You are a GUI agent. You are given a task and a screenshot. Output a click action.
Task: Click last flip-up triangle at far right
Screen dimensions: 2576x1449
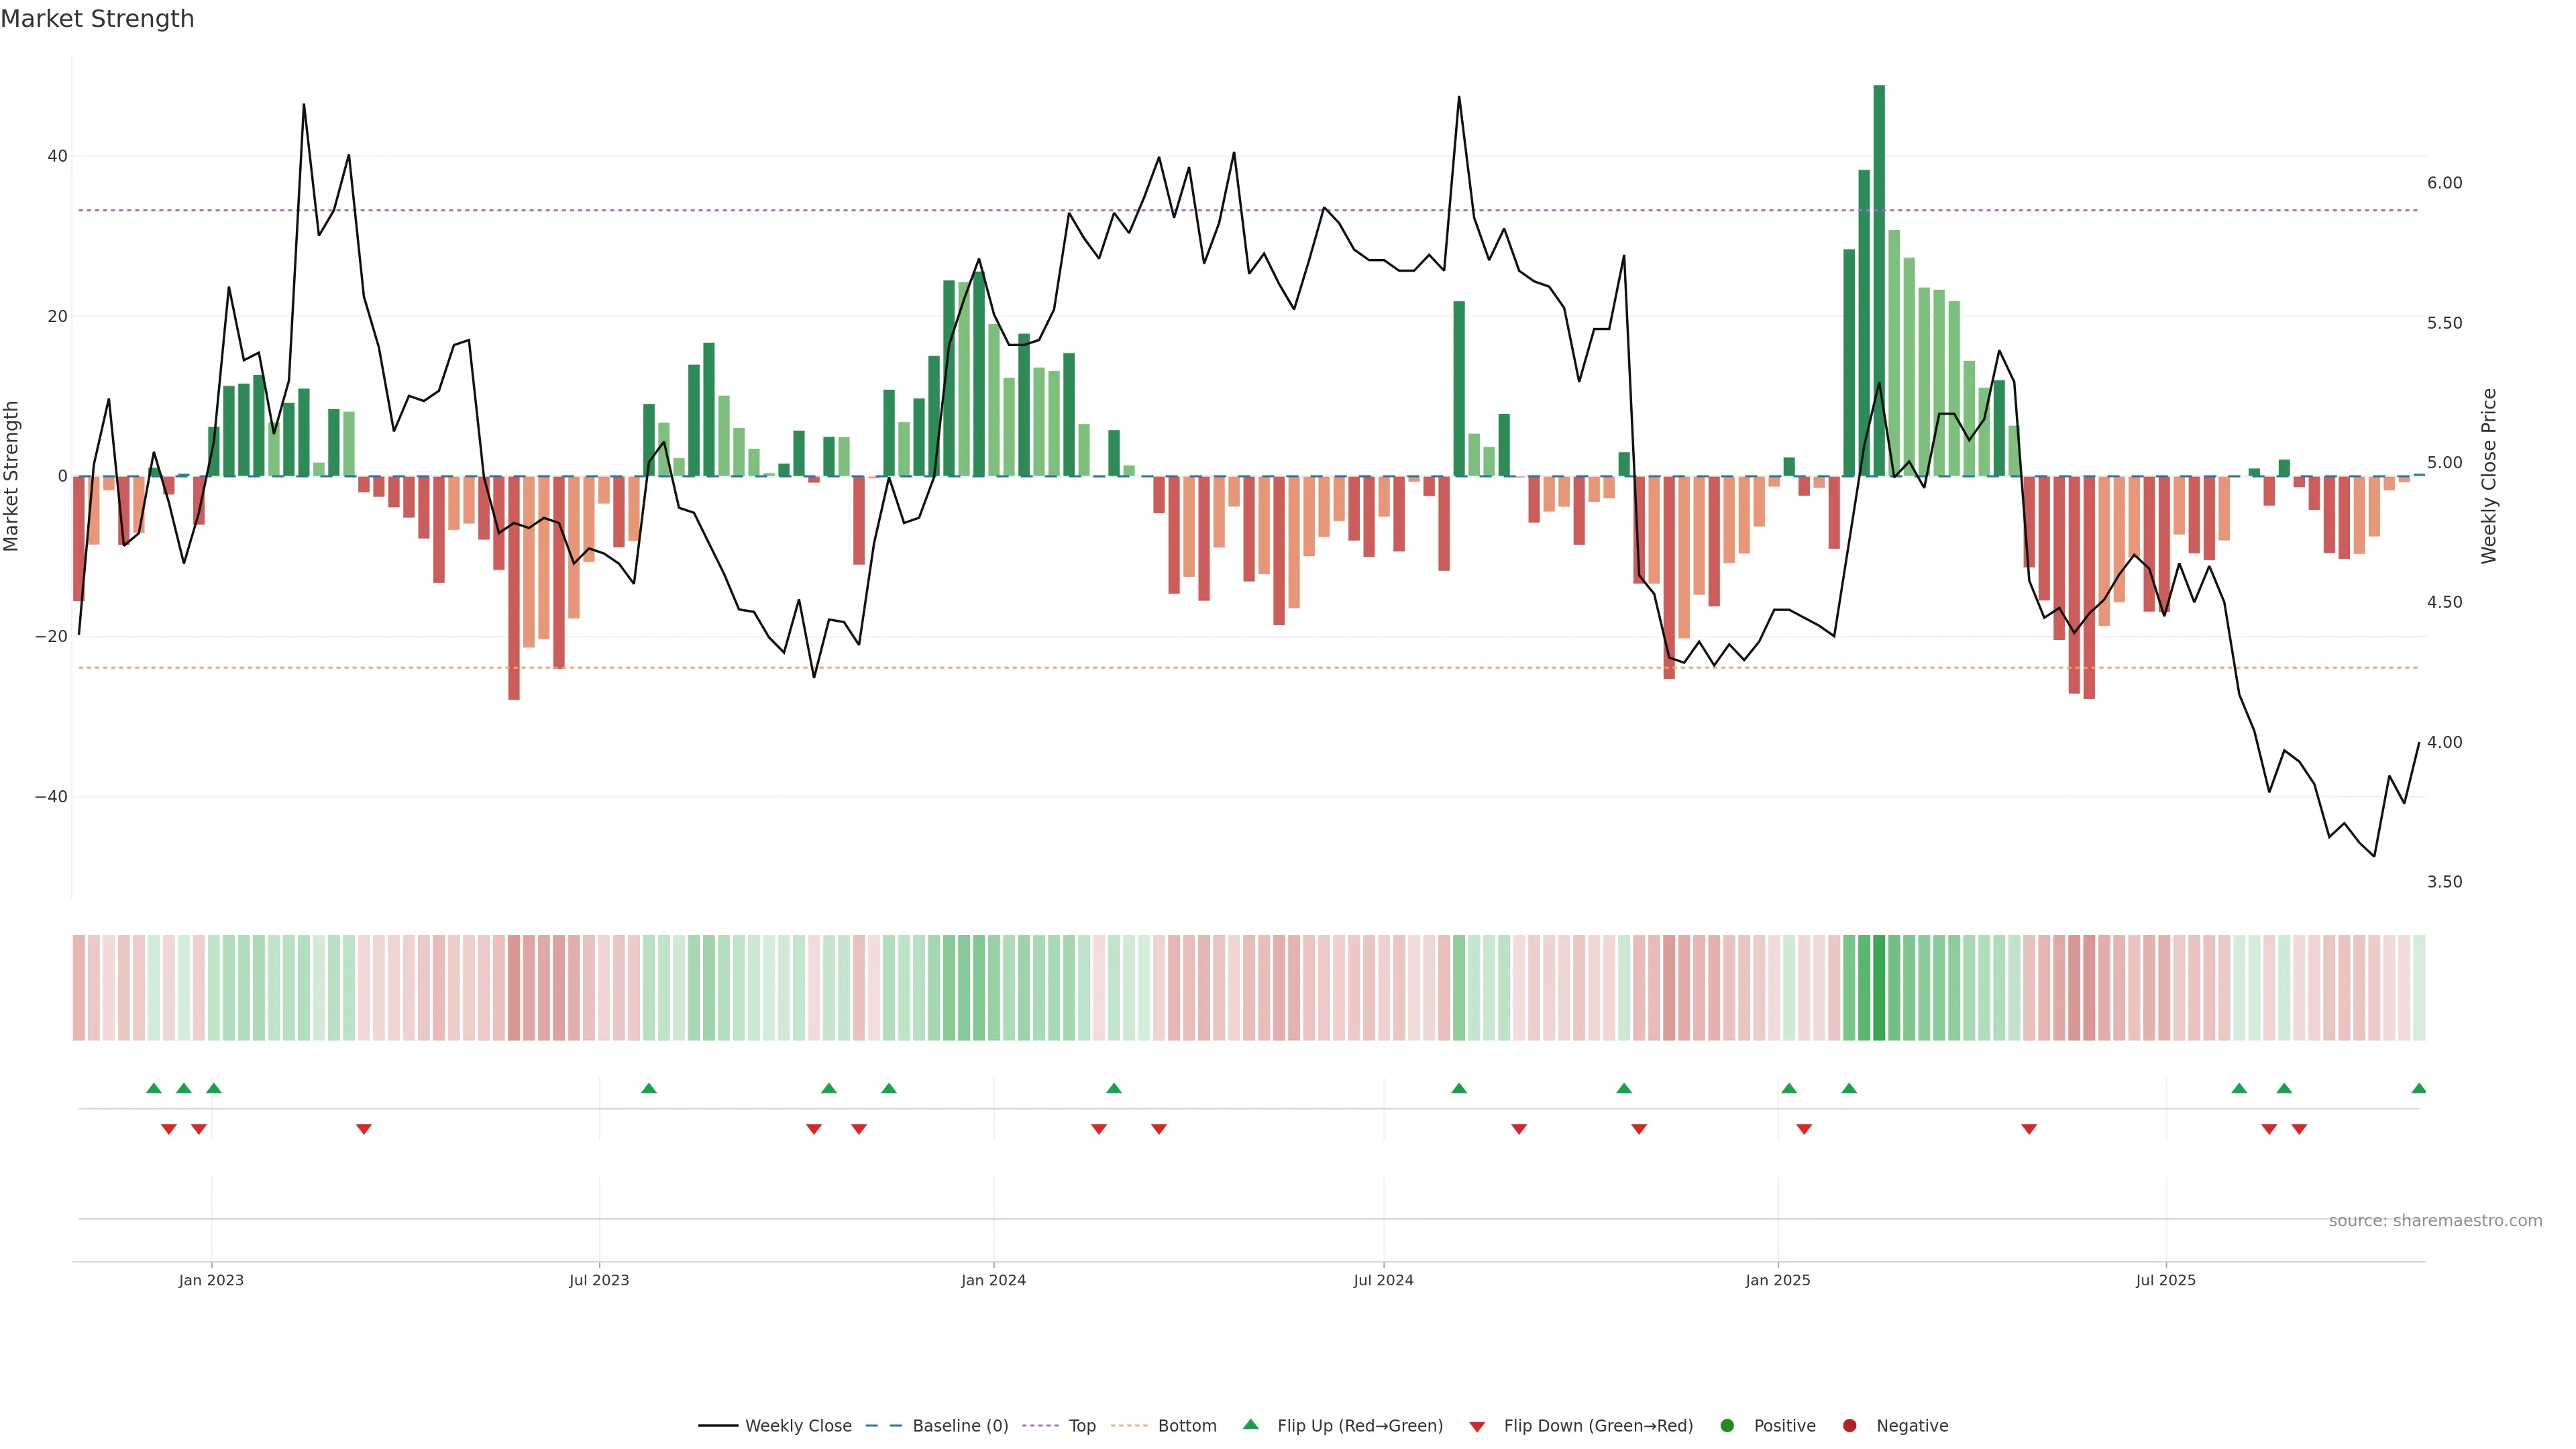2418,1088
